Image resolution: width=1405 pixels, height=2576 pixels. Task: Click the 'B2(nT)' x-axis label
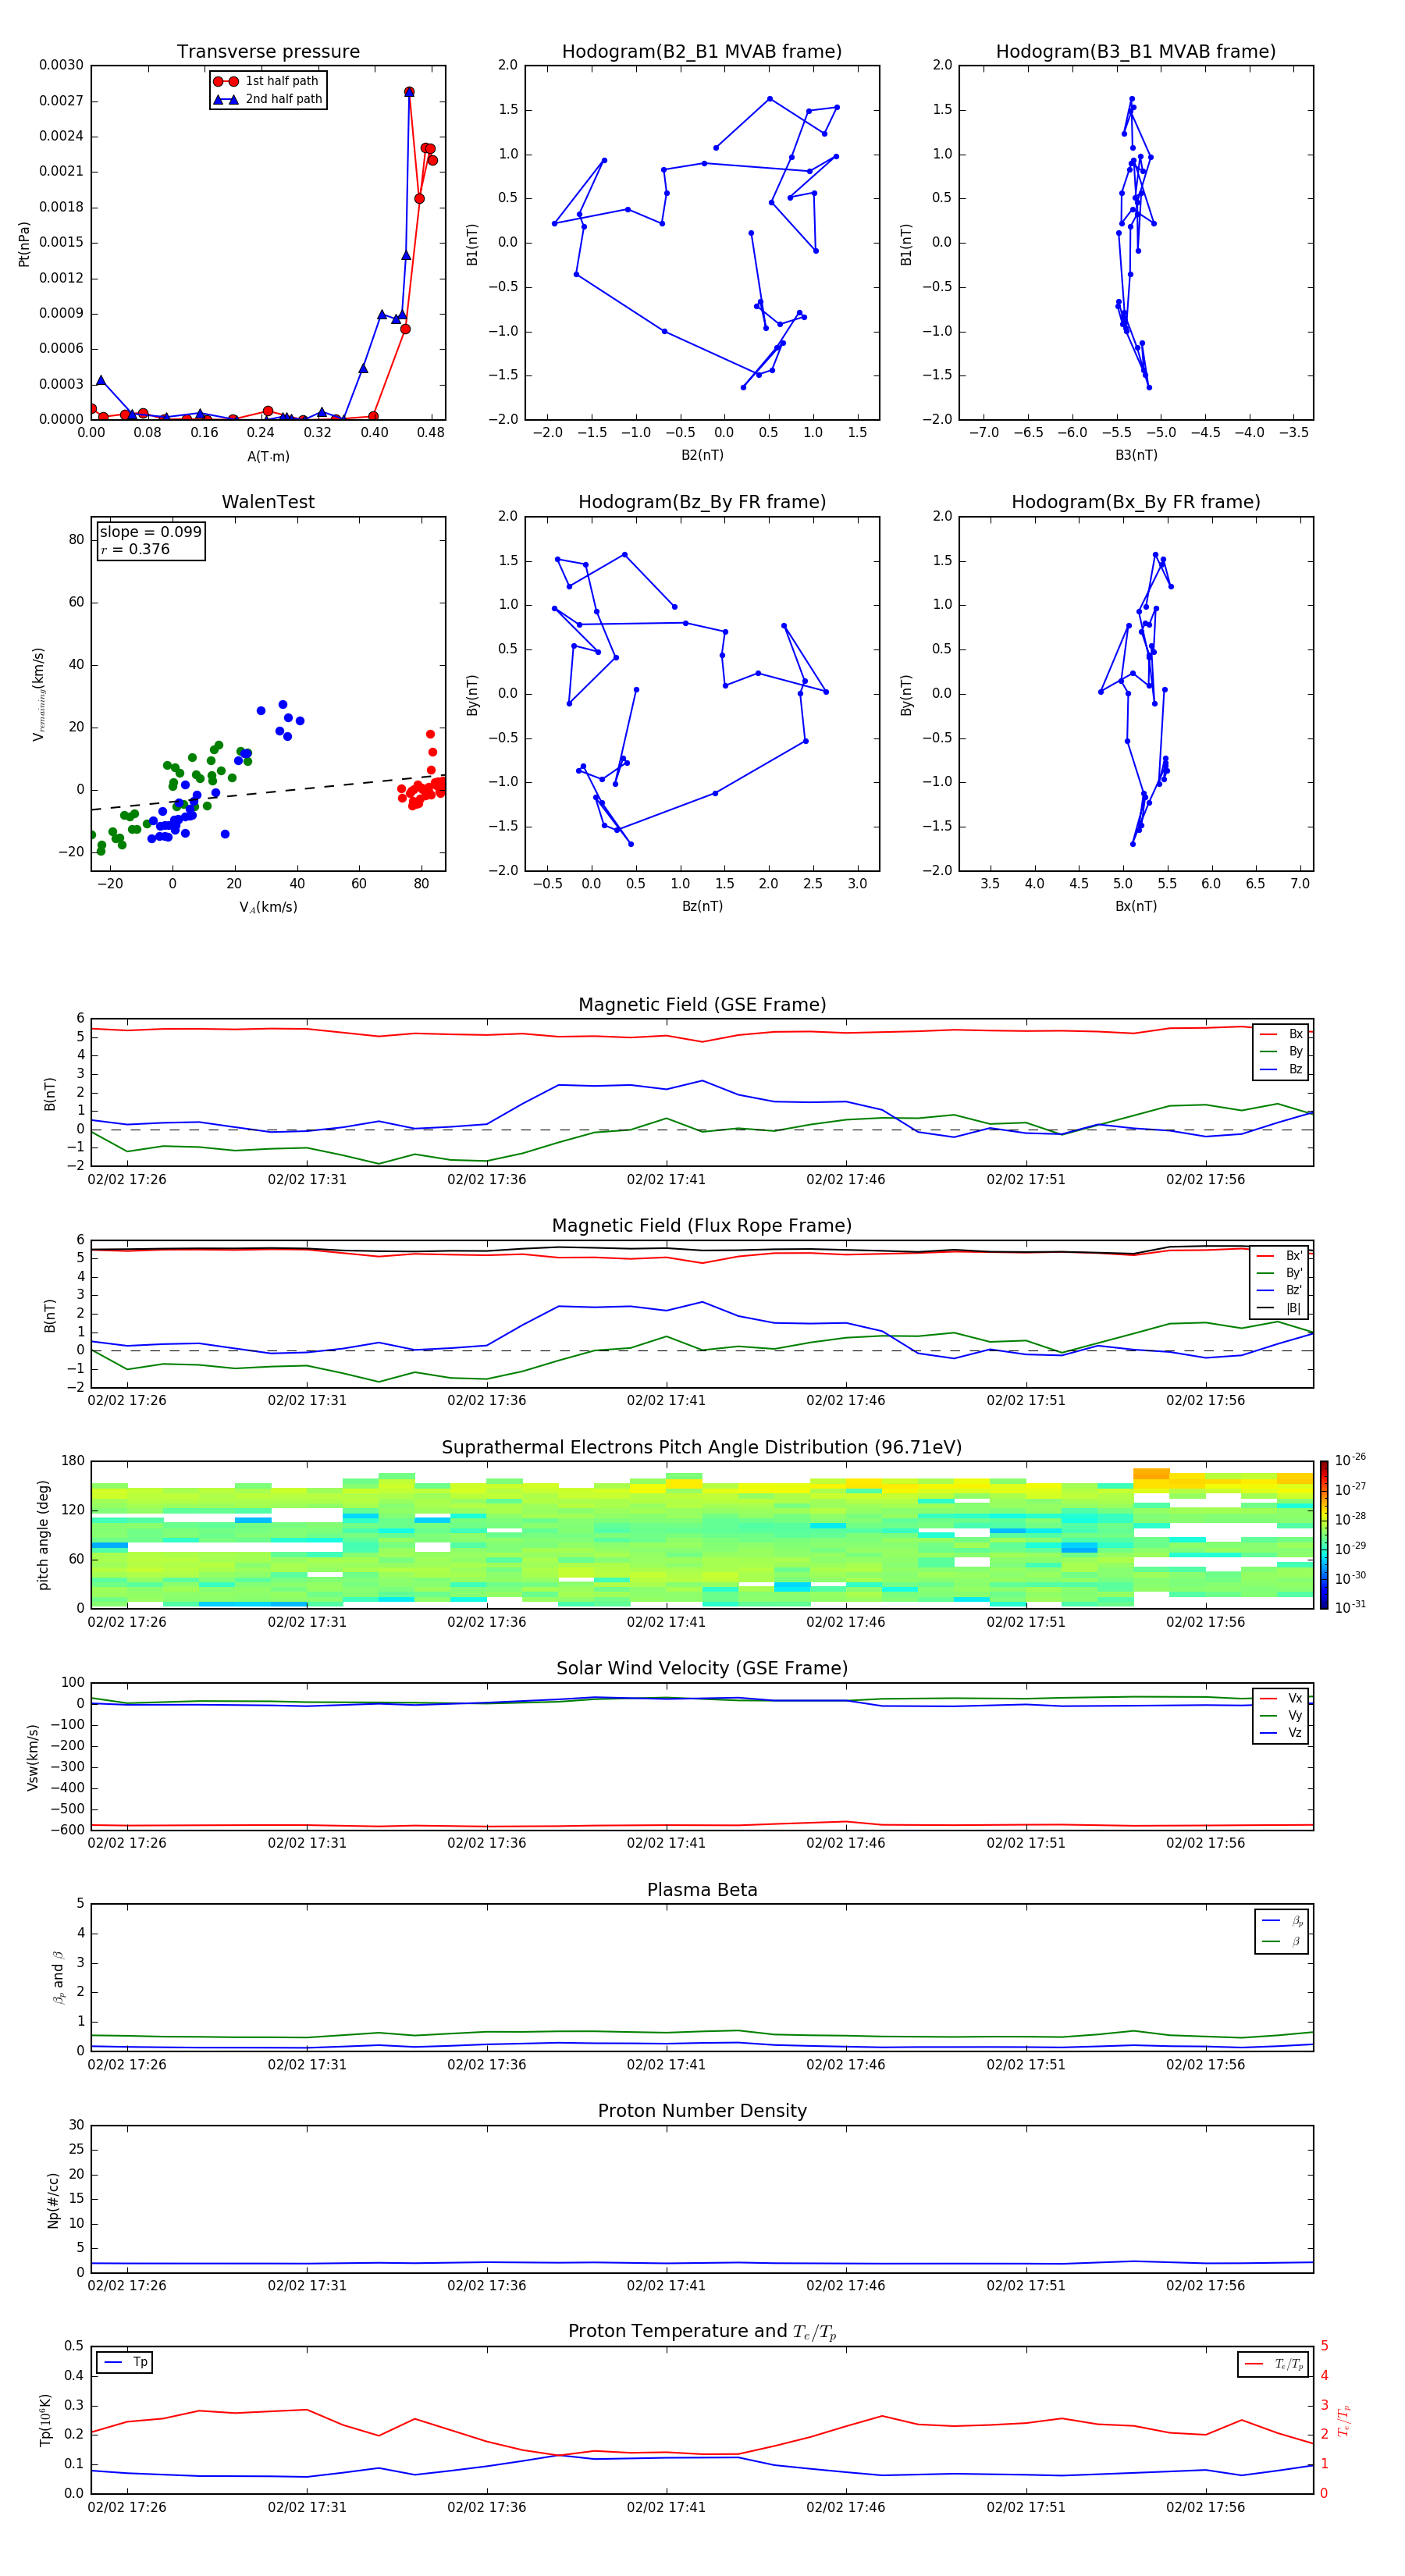tap(702, 455)
